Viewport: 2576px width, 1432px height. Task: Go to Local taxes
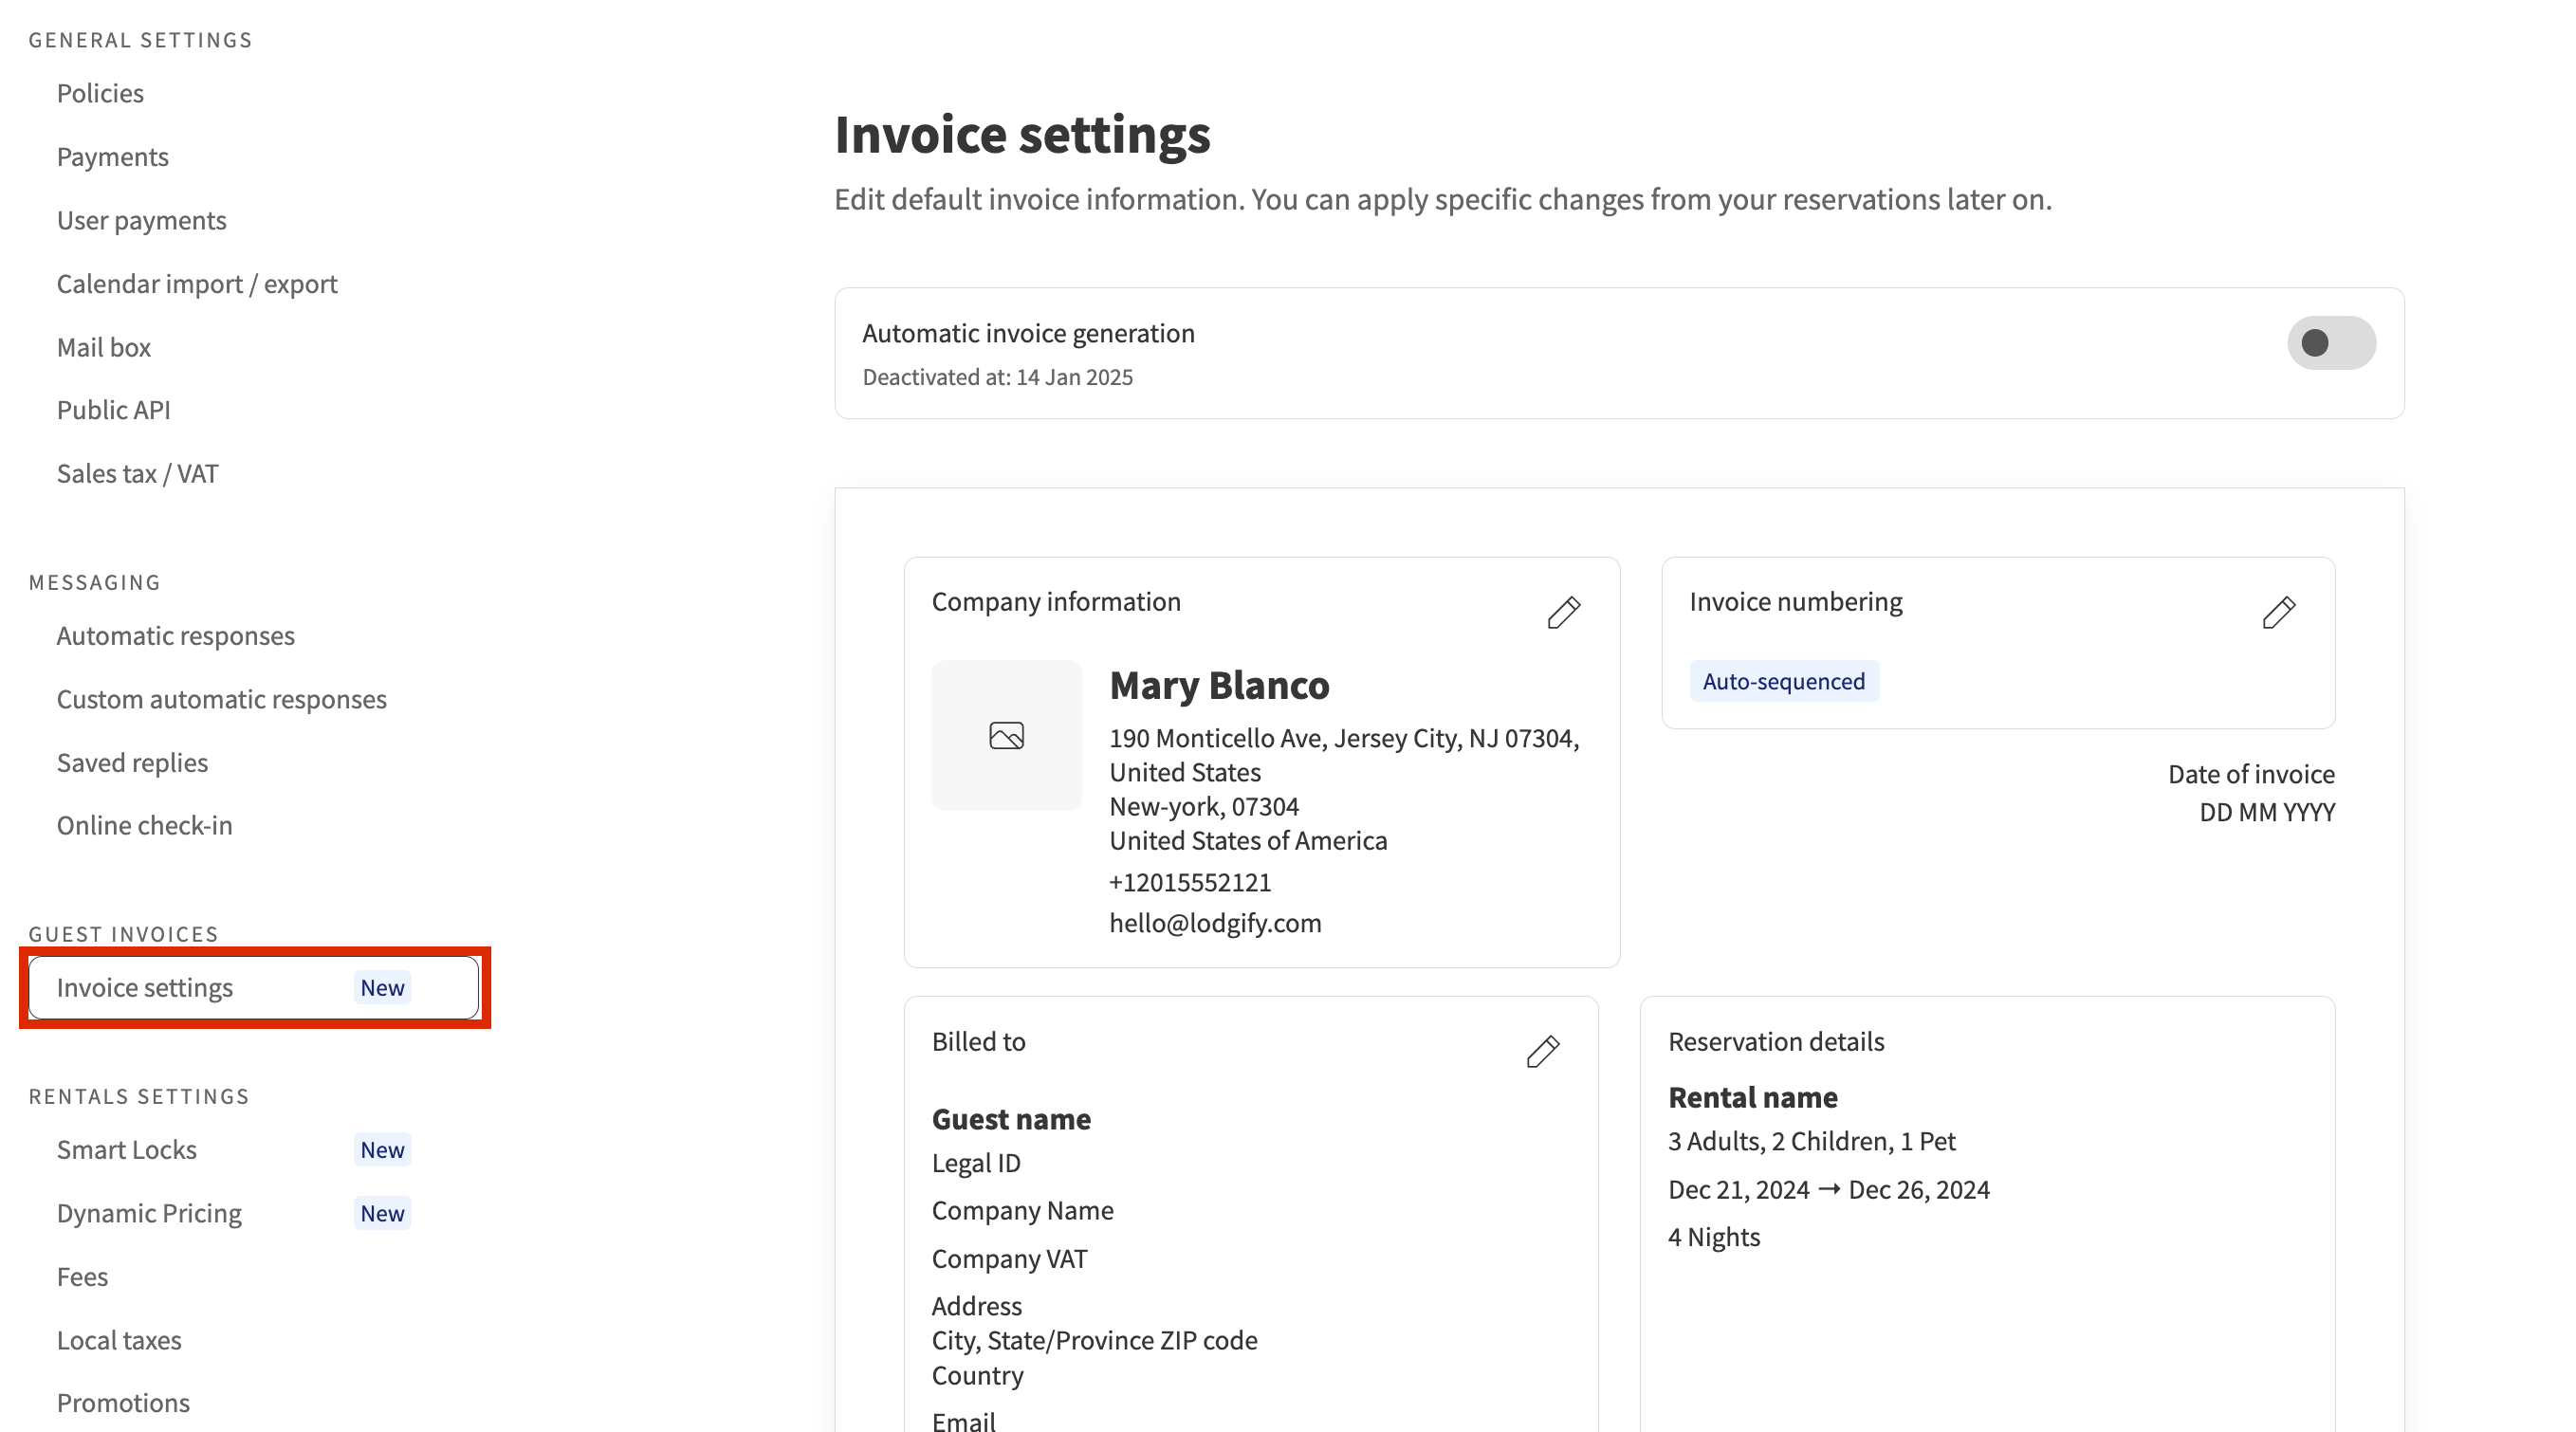pyautogui.click(x=119, y=1340)
